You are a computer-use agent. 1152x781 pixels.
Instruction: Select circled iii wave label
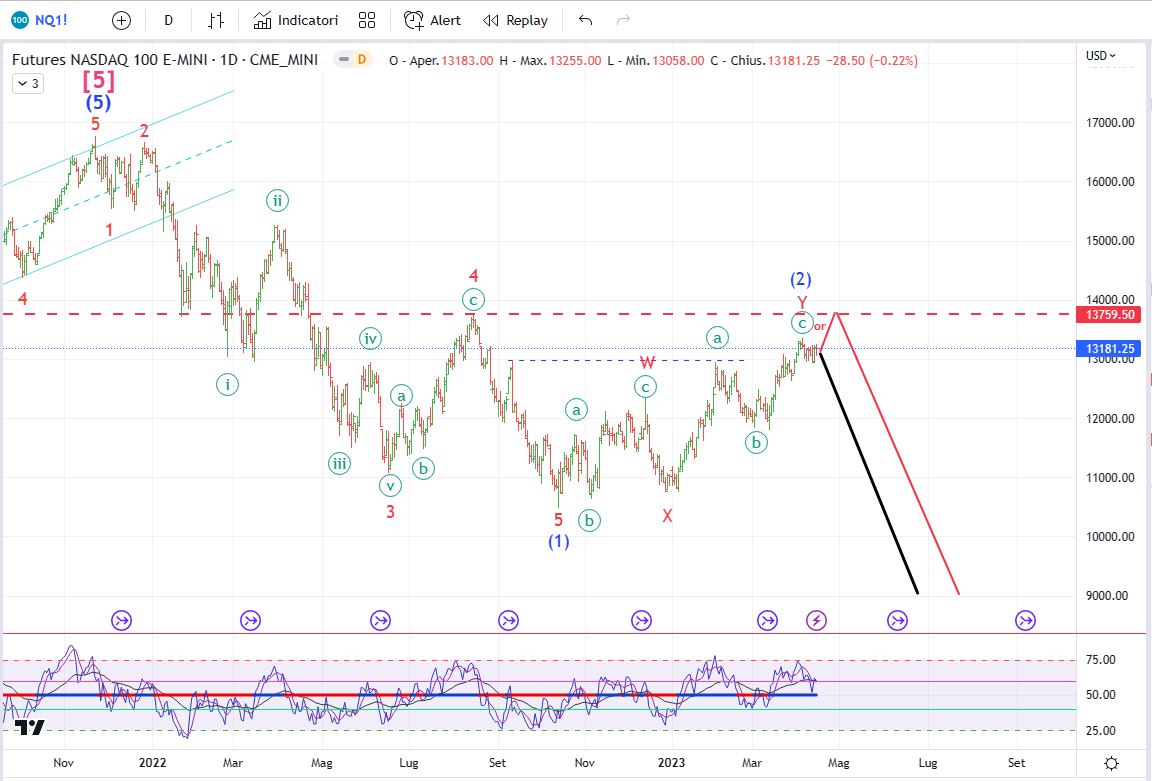339,464
